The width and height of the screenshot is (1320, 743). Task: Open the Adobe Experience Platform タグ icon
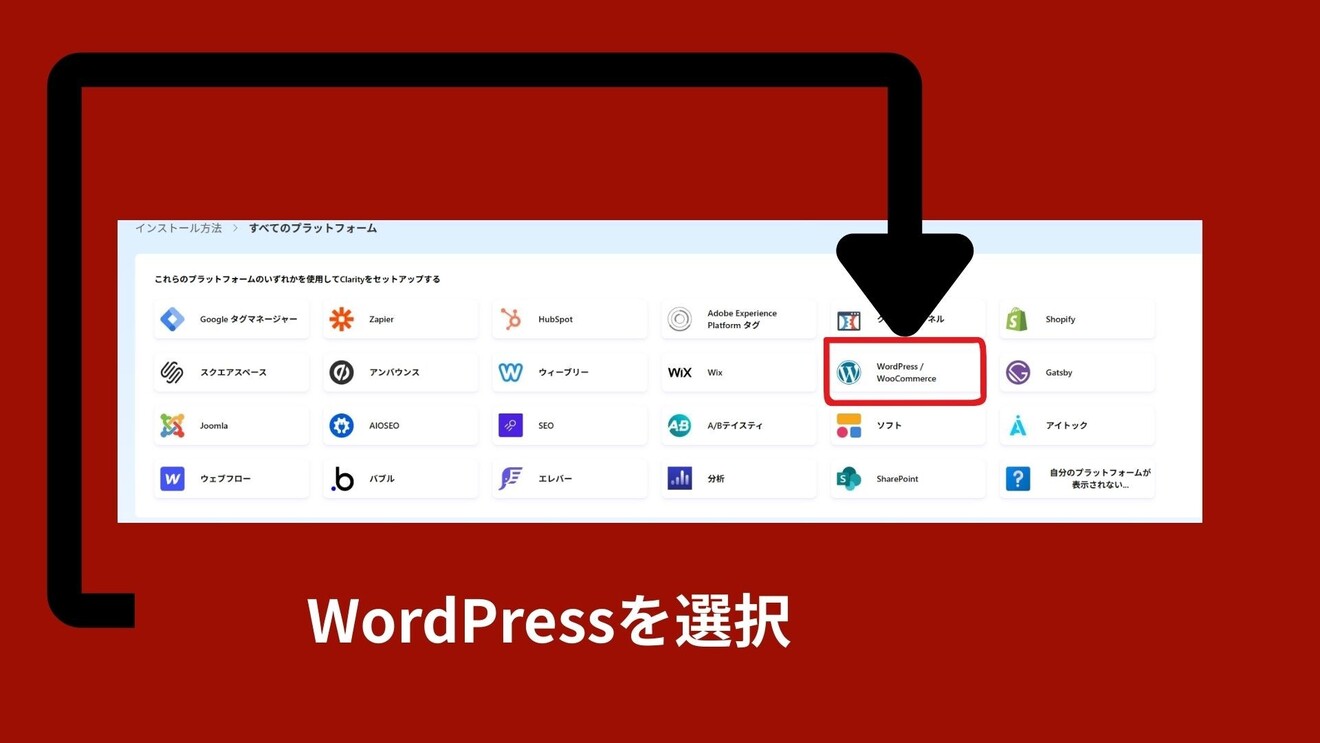pos(680,319)
